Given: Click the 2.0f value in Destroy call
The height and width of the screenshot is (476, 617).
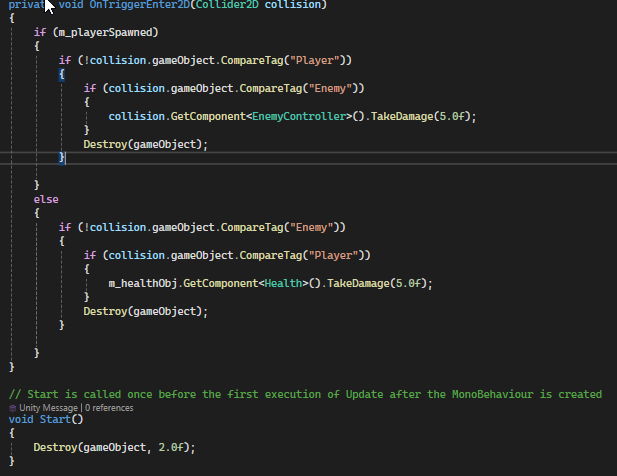Looking at the screenshot, I should tap(171, 447).
